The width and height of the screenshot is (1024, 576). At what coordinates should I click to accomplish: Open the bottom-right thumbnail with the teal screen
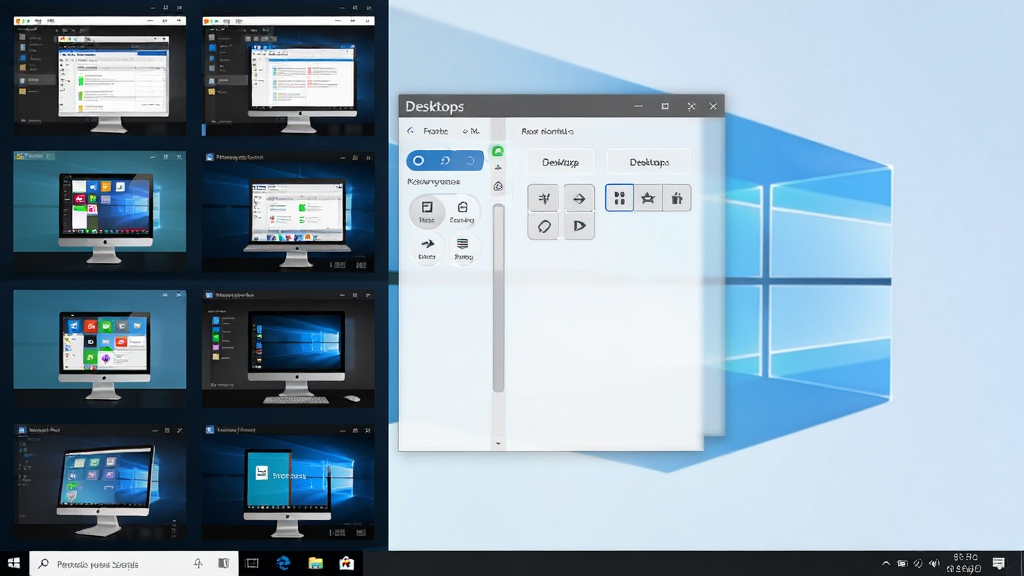click(x=289, y=482)
